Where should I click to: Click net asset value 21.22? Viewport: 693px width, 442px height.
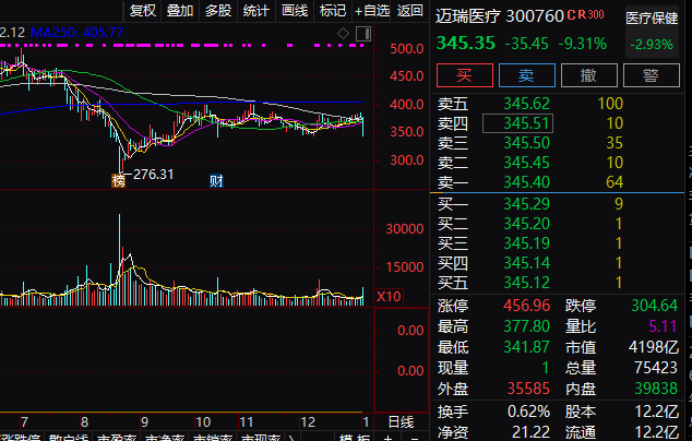(x=531, y=432)
